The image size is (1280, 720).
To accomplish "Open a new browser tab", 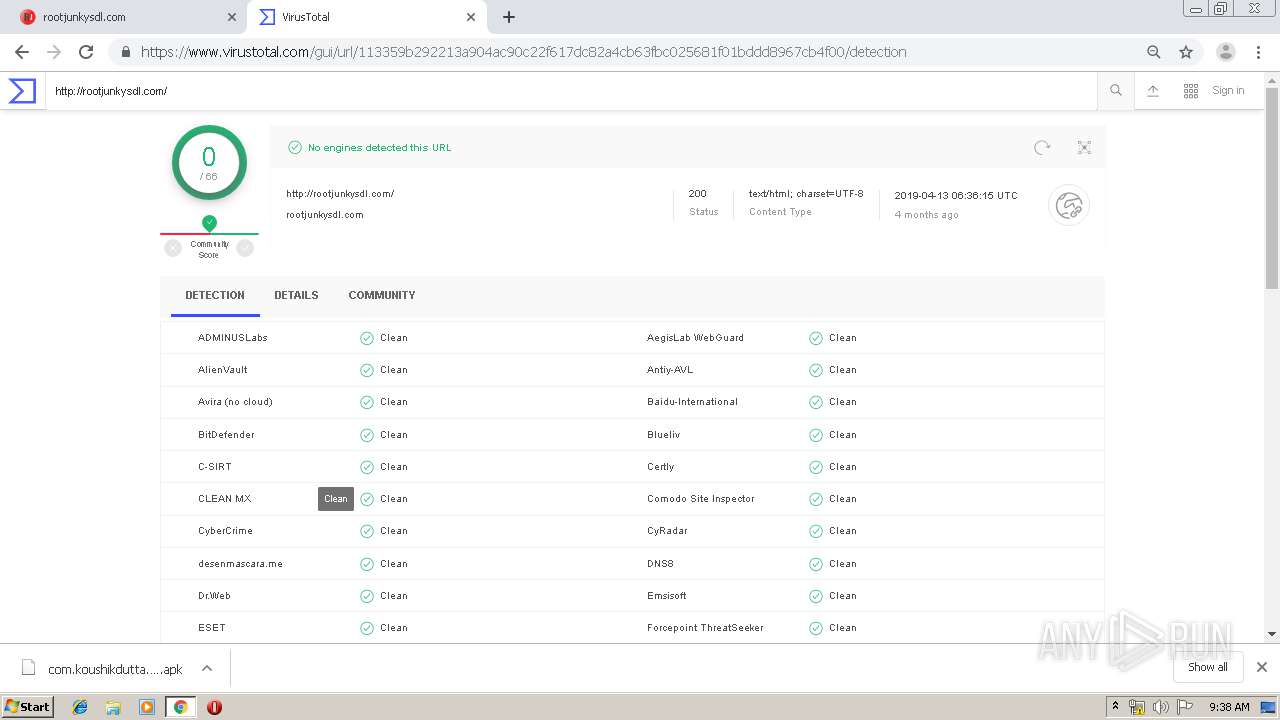I will tap(509, 17).
